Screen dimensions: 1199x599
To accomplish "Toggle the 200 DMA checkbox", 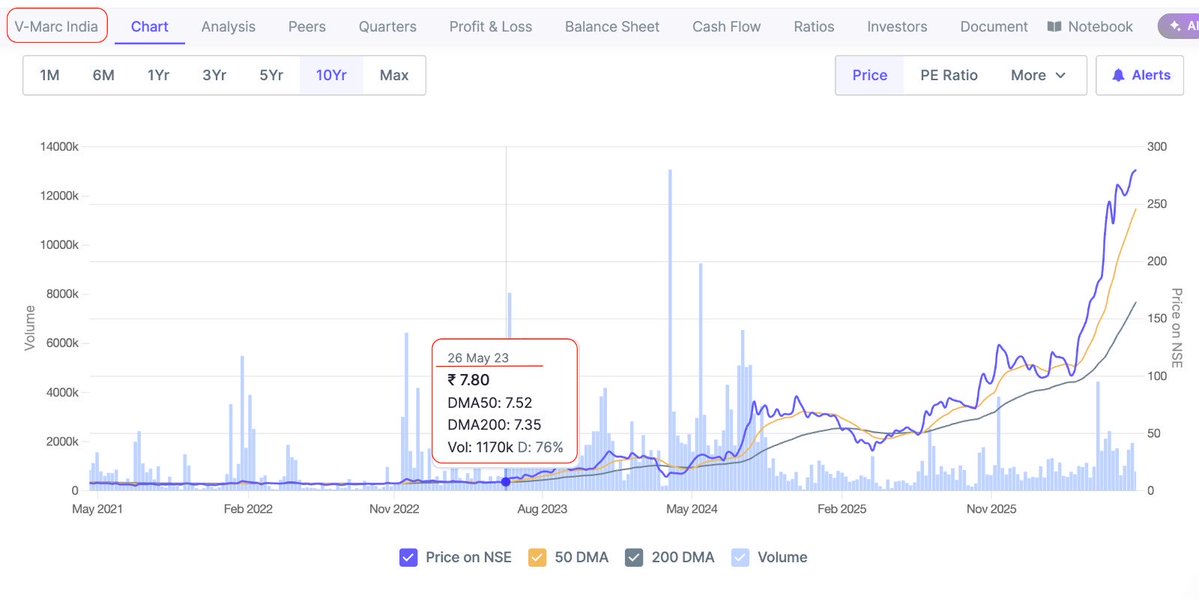I will tap(634, 557).
